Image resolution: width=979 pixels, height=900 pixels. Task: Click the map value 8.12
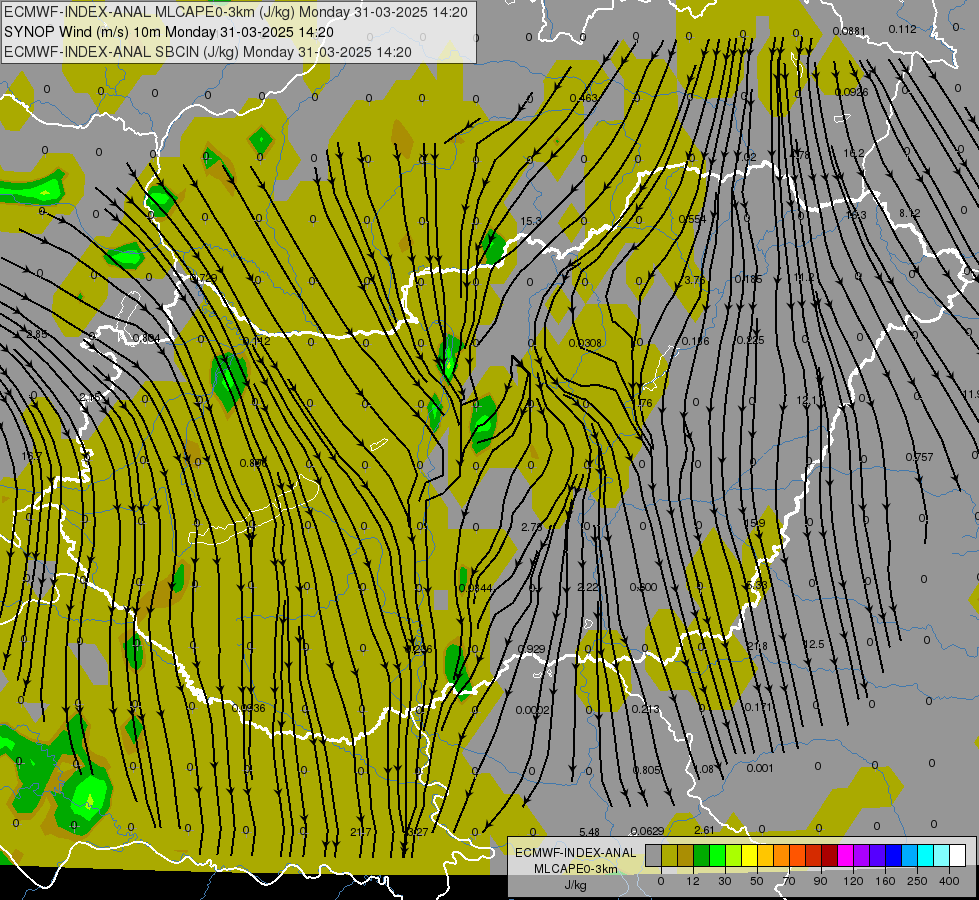point(909,214)
